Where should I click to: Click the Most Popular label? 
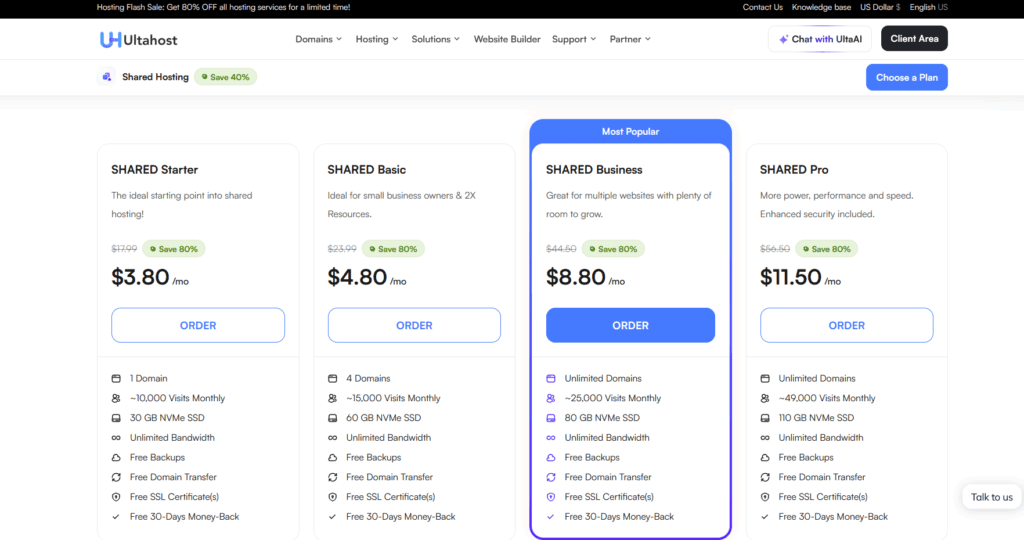click(x=630, y=131)
